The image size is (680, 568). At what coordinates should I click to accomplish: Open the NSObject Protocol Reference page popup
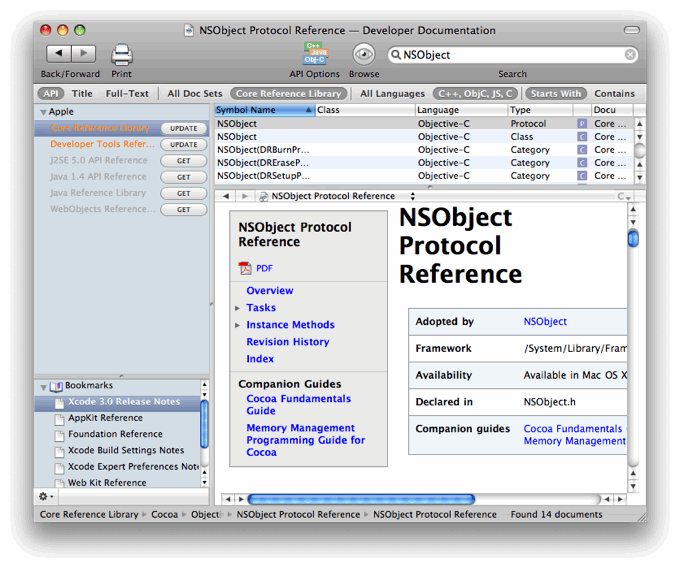(337, 196)
